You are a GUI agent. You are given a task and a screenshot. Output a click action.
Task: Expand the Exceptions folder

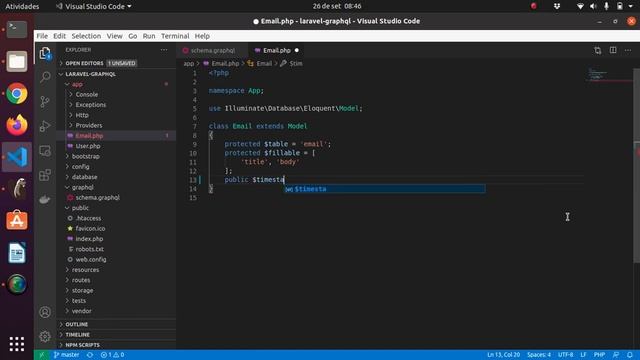(x=90, y=105)
